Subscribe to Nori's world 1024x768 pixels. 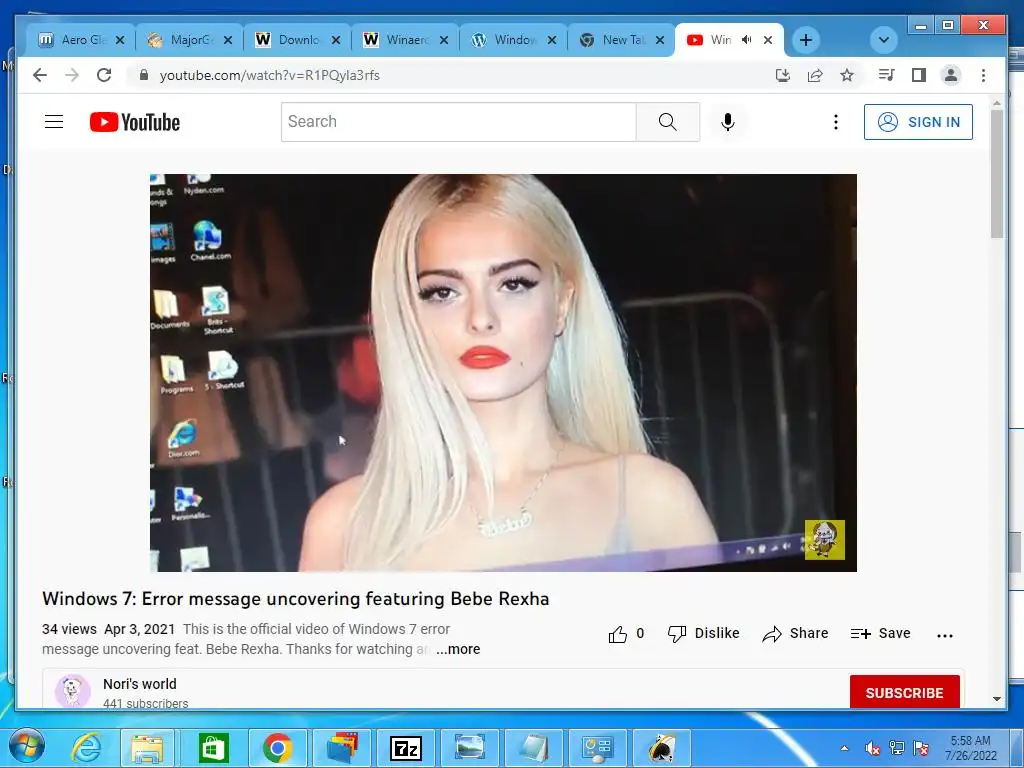point(904,692)
